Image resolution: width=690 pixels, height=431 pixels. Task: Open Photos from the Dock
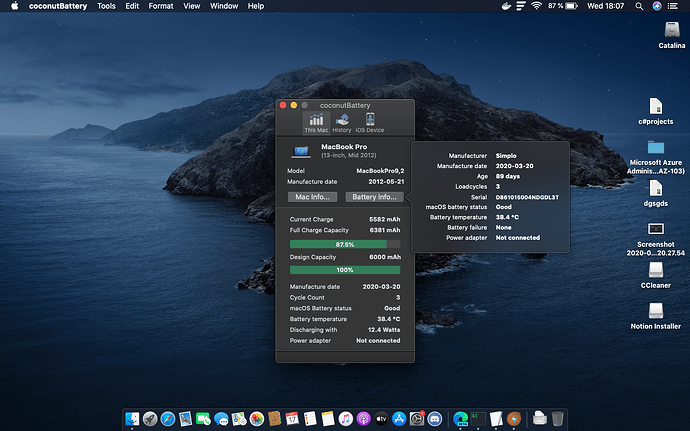point(257,418)
